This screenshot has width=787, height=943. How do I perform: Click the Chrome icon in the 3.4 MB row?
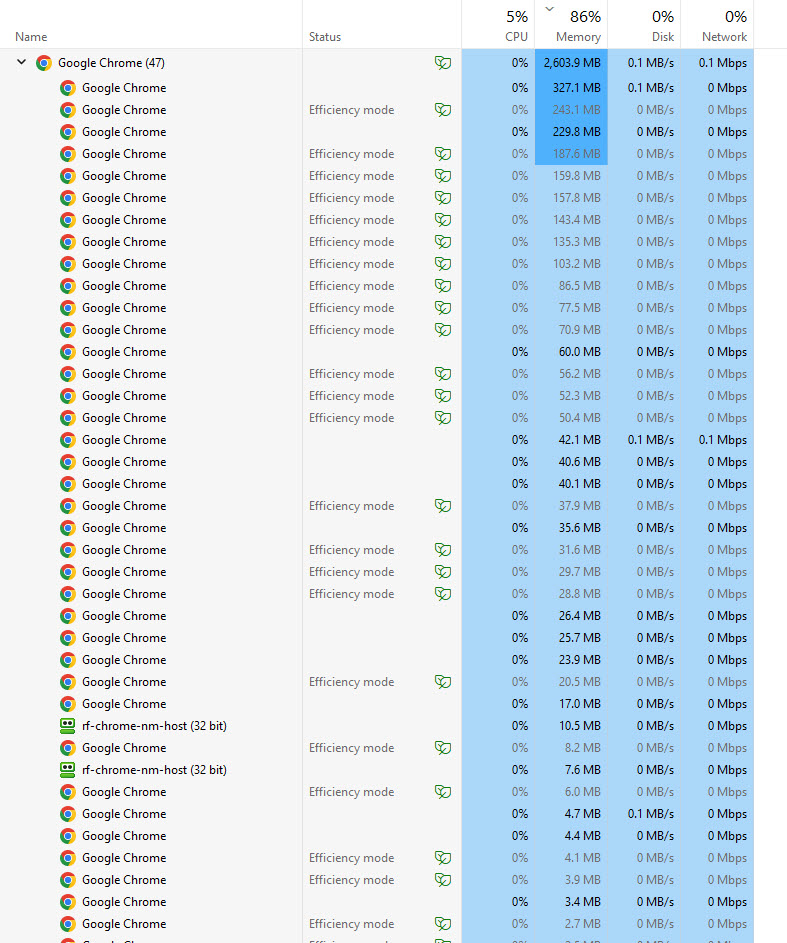pyautogui.click(x=68, y=902)
